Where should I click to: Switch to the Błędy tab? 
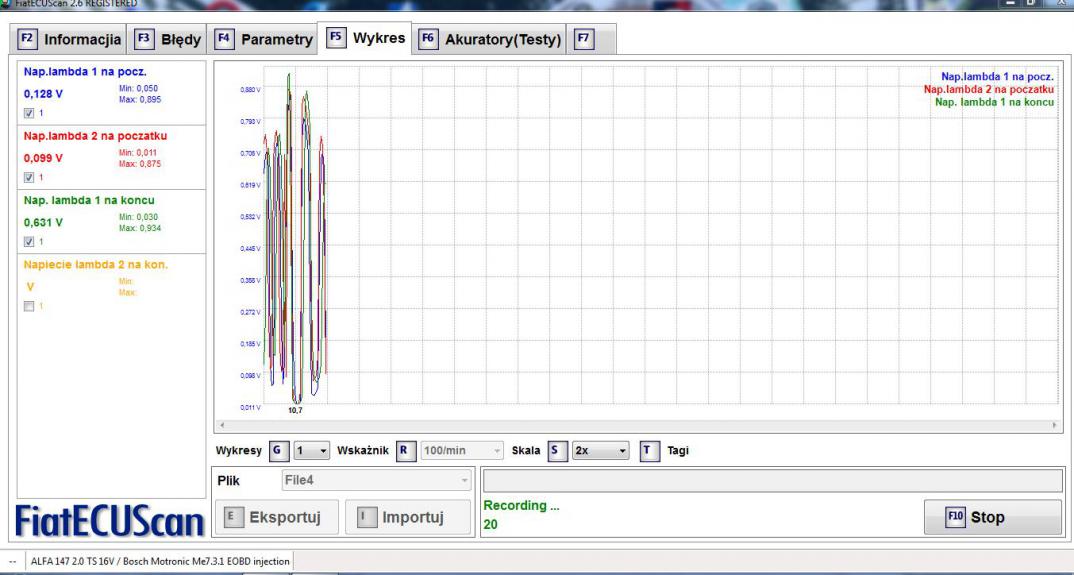point(168,39)
